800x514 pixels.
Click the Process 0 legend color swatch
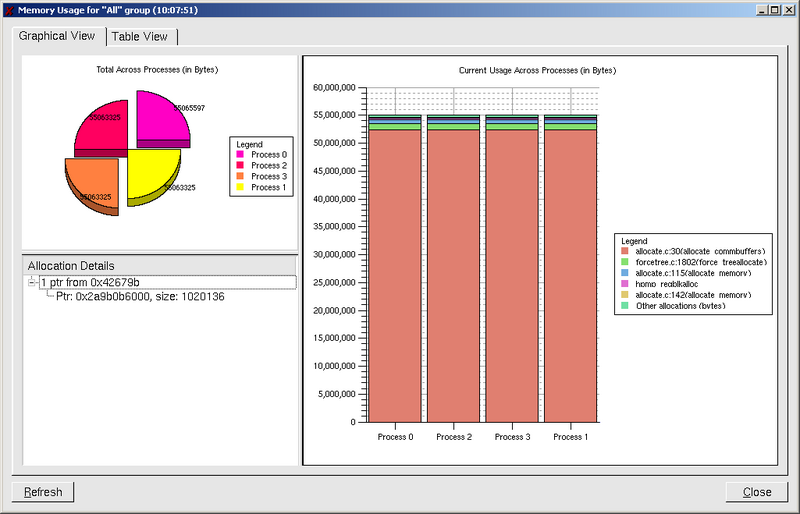[240, 155]
